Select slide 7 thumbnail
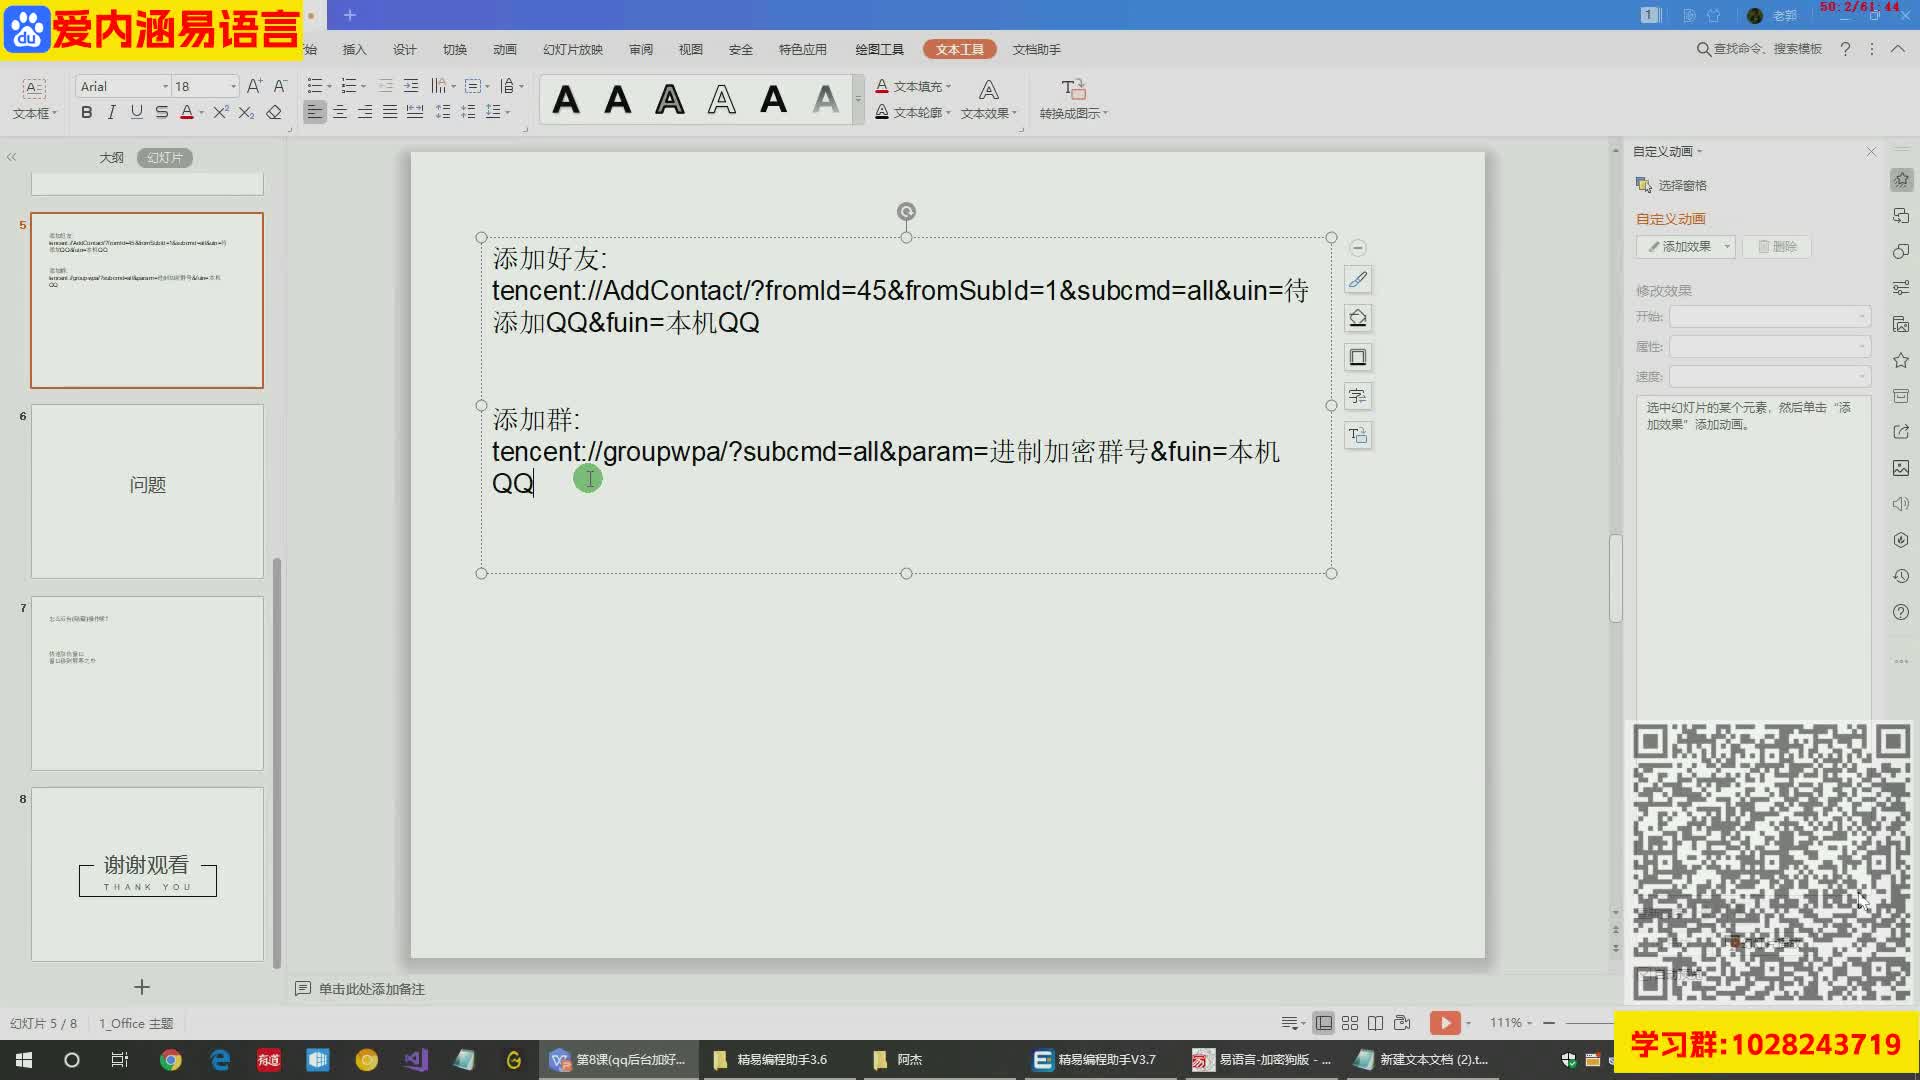The image size is (1920, 1080). point(147,683)
